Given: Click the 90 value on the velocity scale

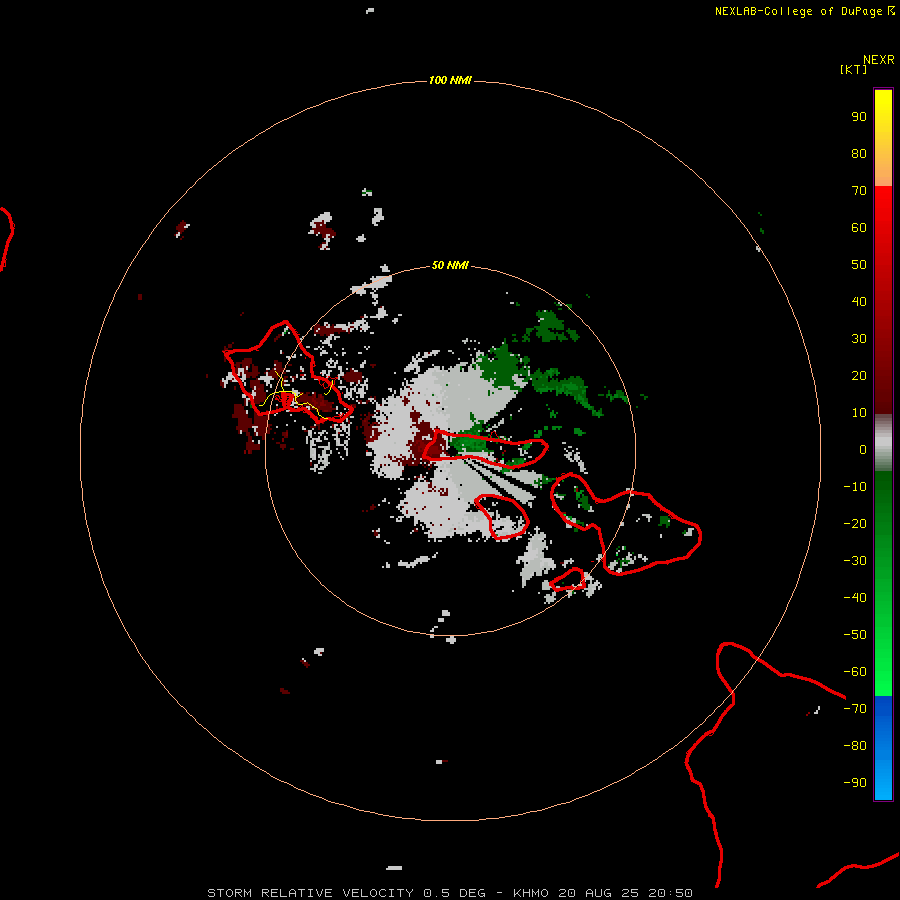Looking at the screenshot, I should [x=859, y=117].
